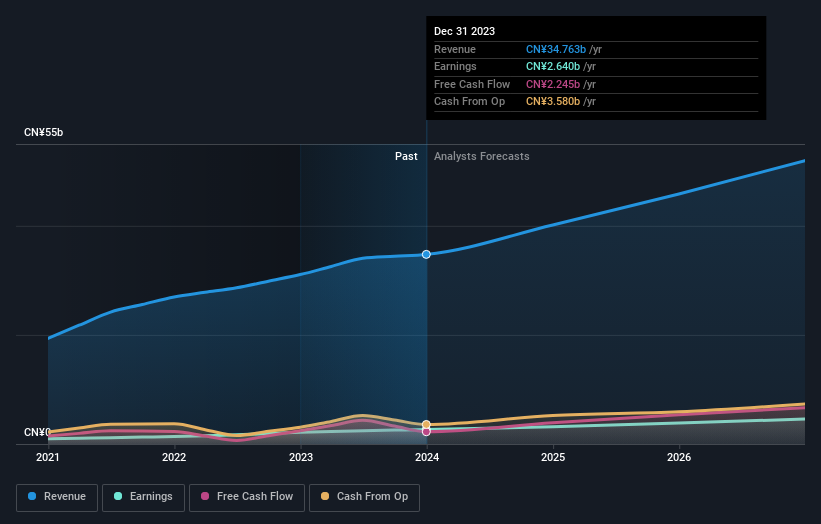Click the Dec 31 2023 tooltip date
This screenshot has width=821, height=524.
pyautogui.click(x=464, y=31)
